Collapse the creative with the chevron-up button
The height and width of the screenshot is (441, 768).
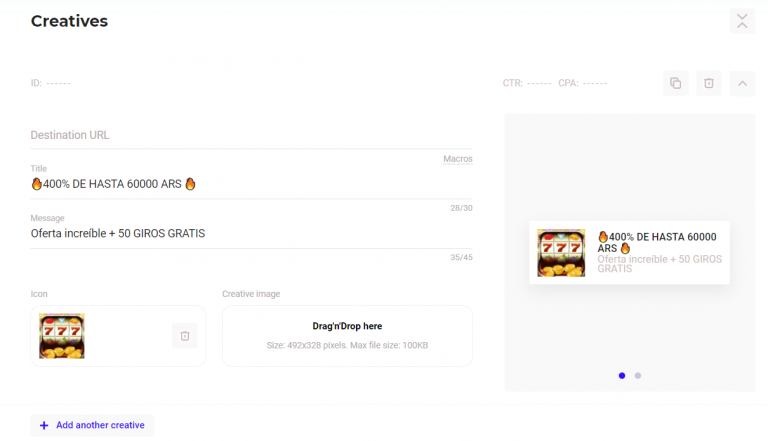(x=742, y=83)
